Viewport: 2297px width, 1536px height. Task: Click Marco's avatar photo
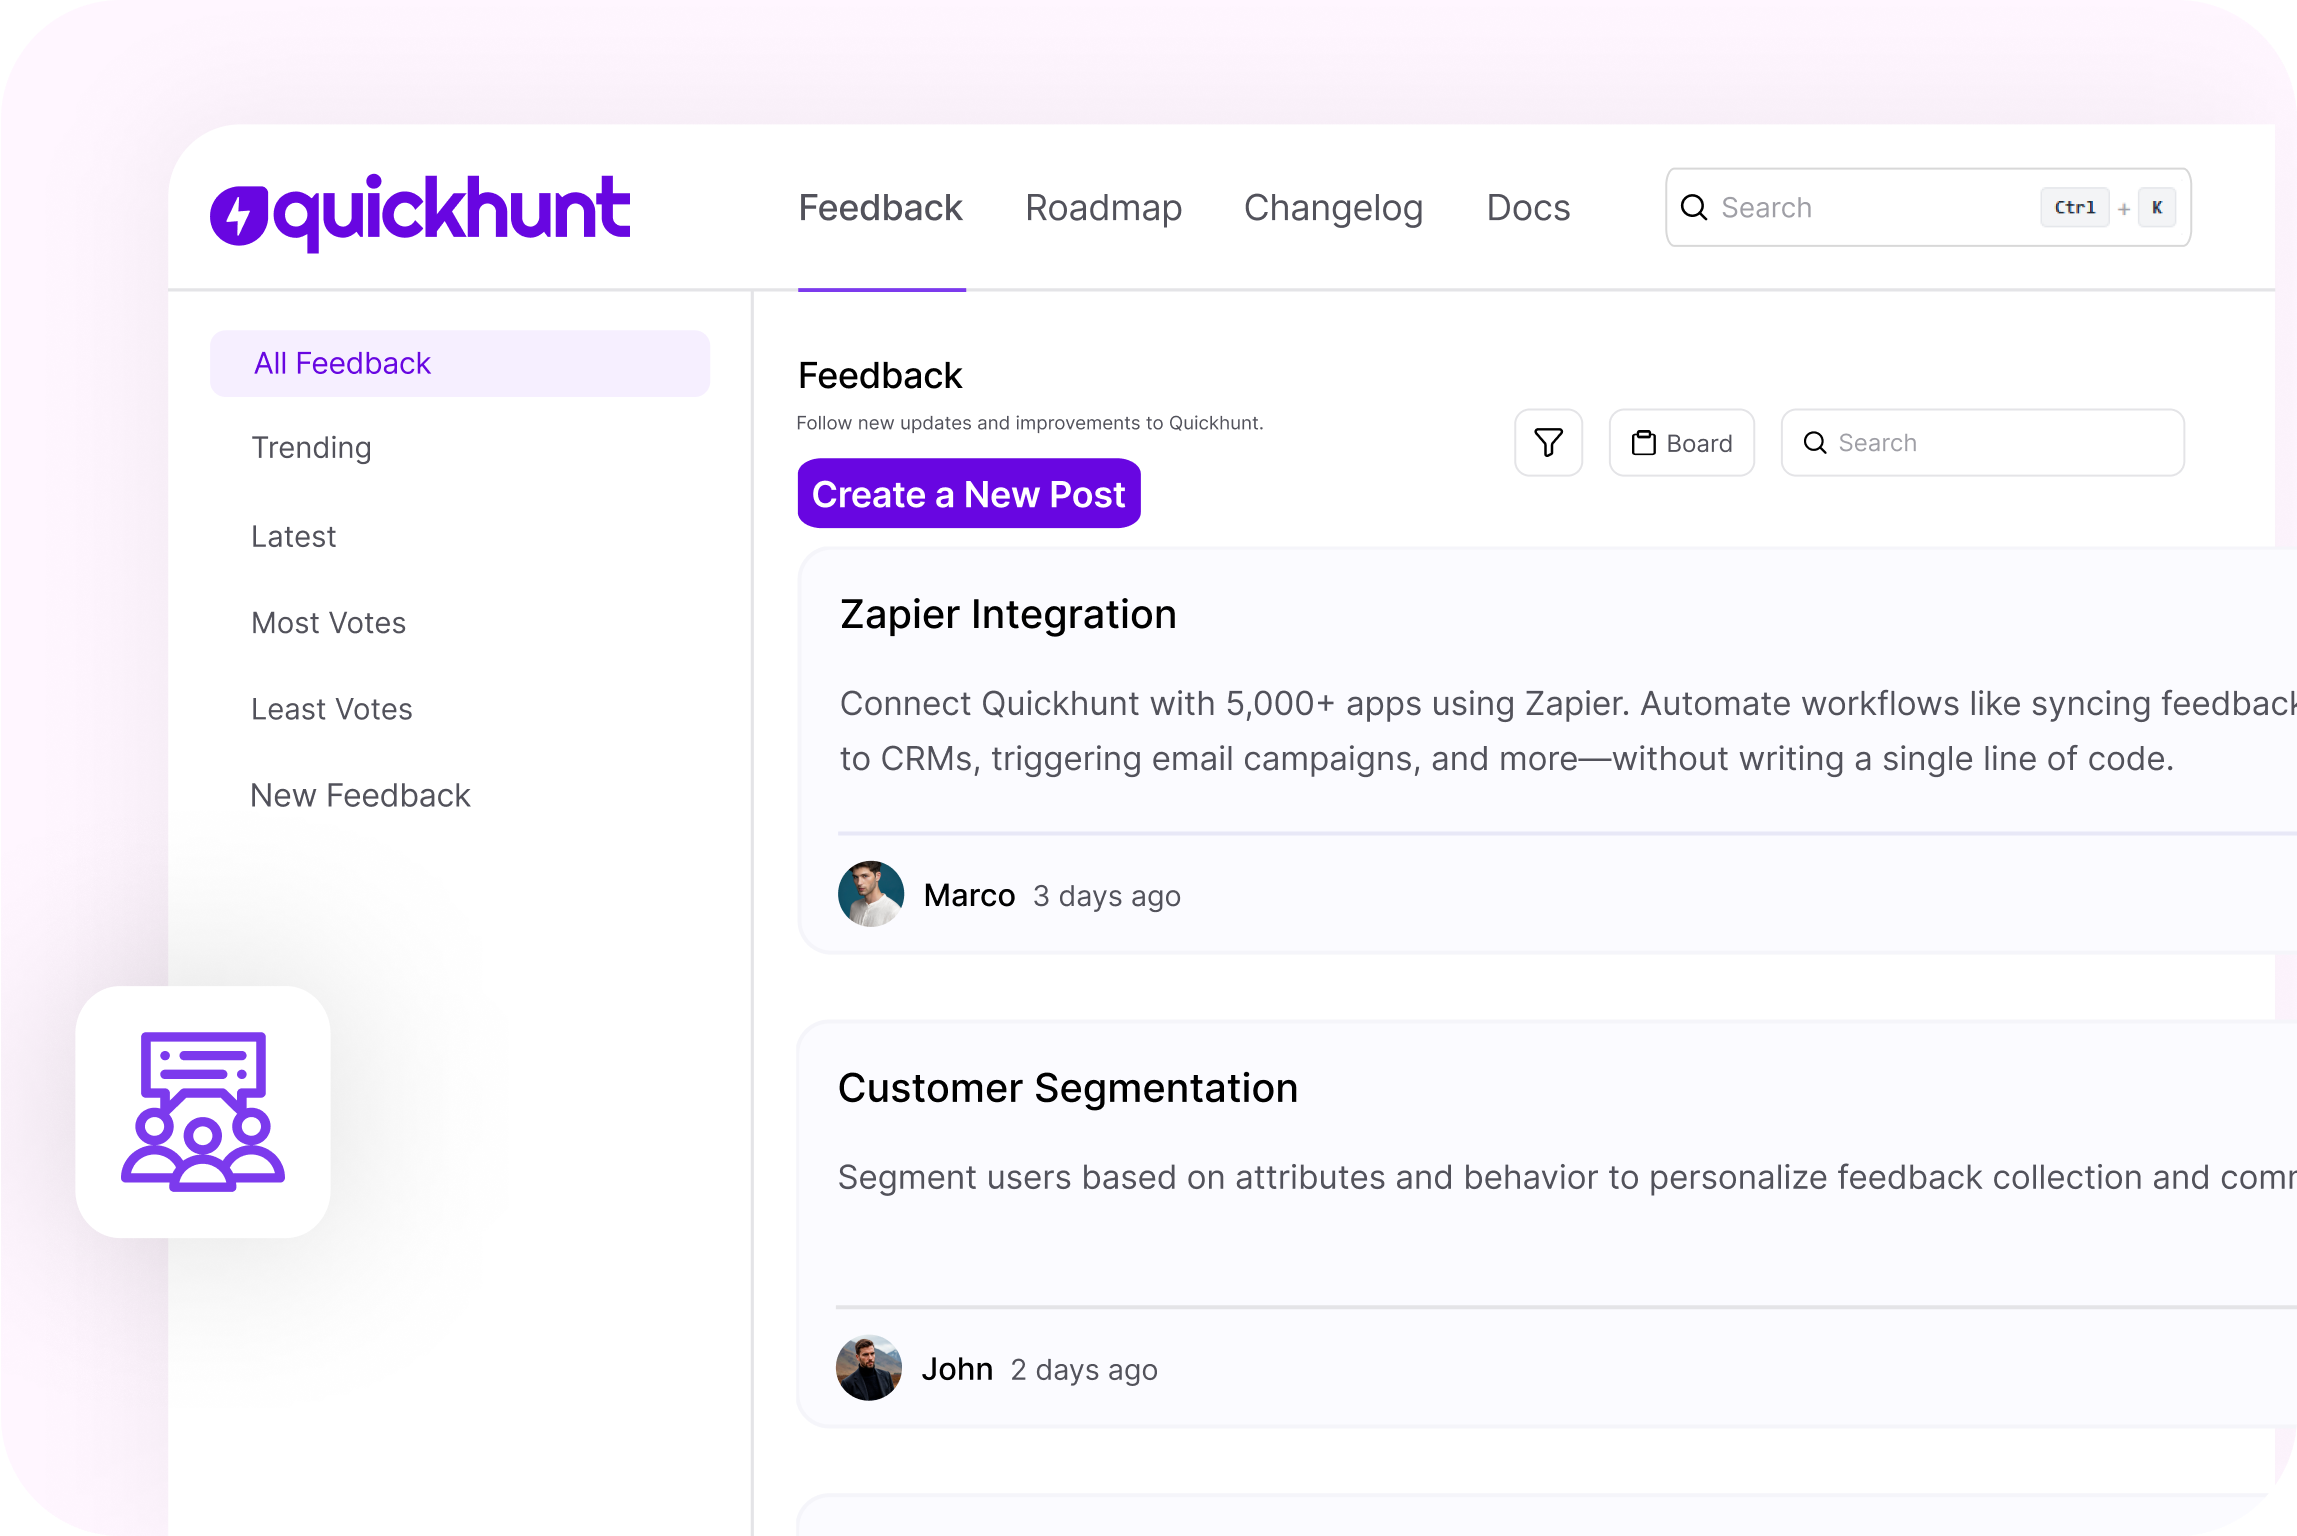click(871, 894)
